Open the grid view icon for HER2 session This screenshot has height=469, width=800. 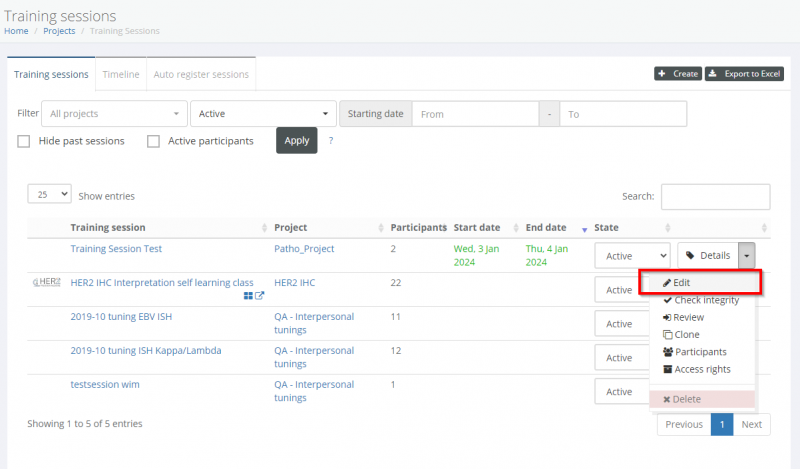point(248,296)
